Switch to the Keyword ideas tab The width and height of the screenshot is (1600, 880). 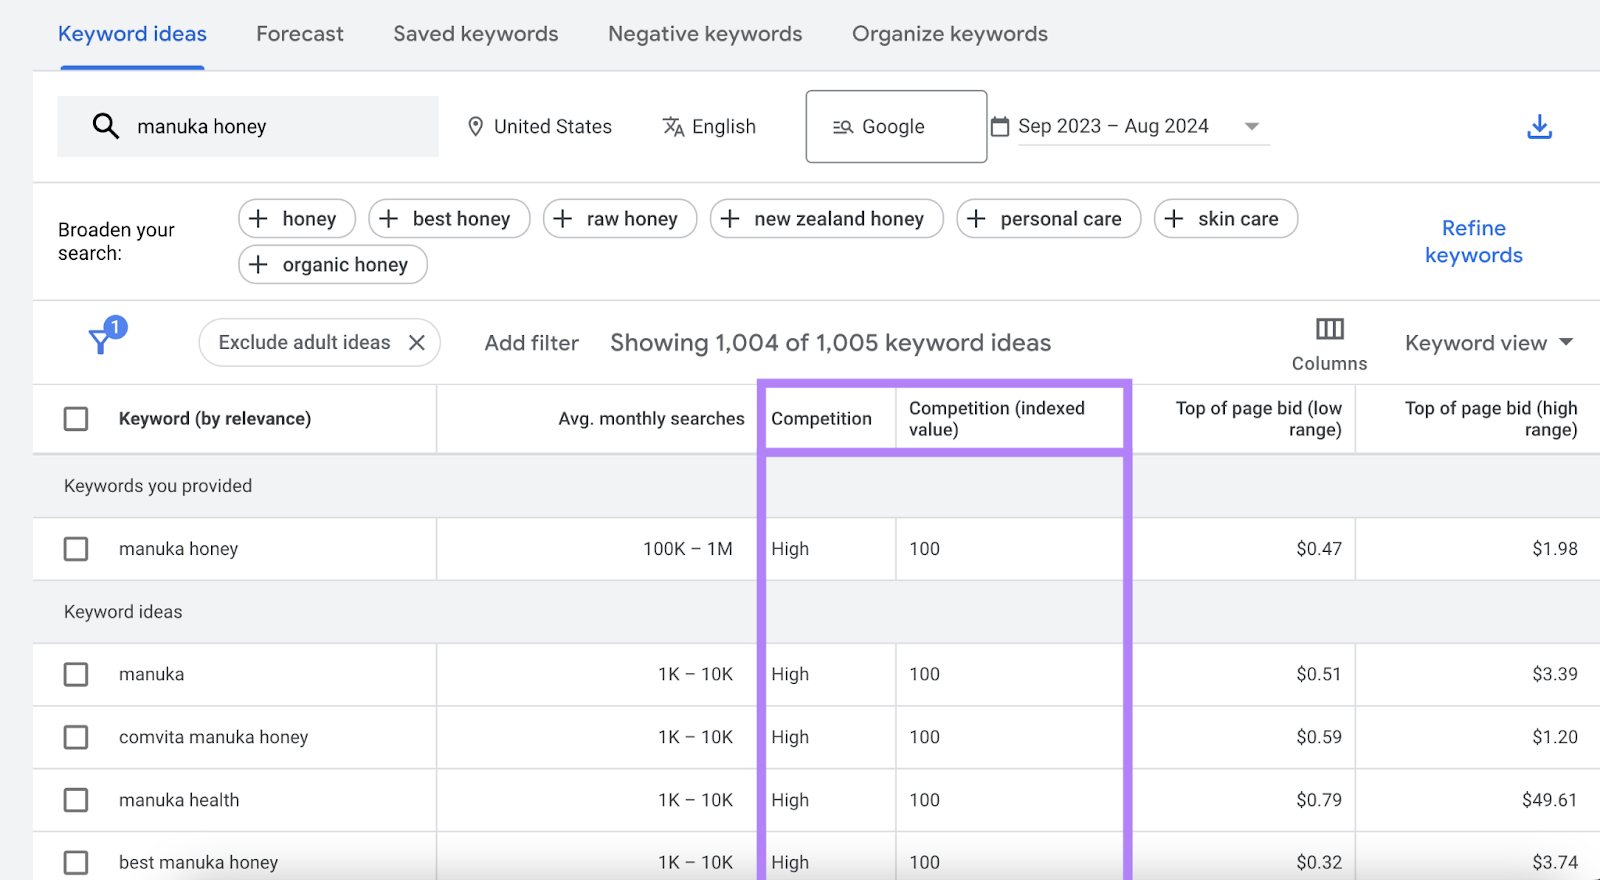[x=132, y=34]
